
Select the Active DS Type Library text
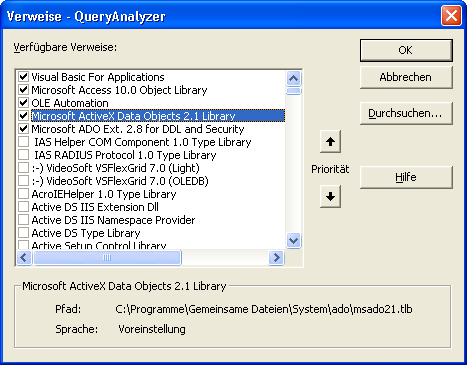point(86,233)
